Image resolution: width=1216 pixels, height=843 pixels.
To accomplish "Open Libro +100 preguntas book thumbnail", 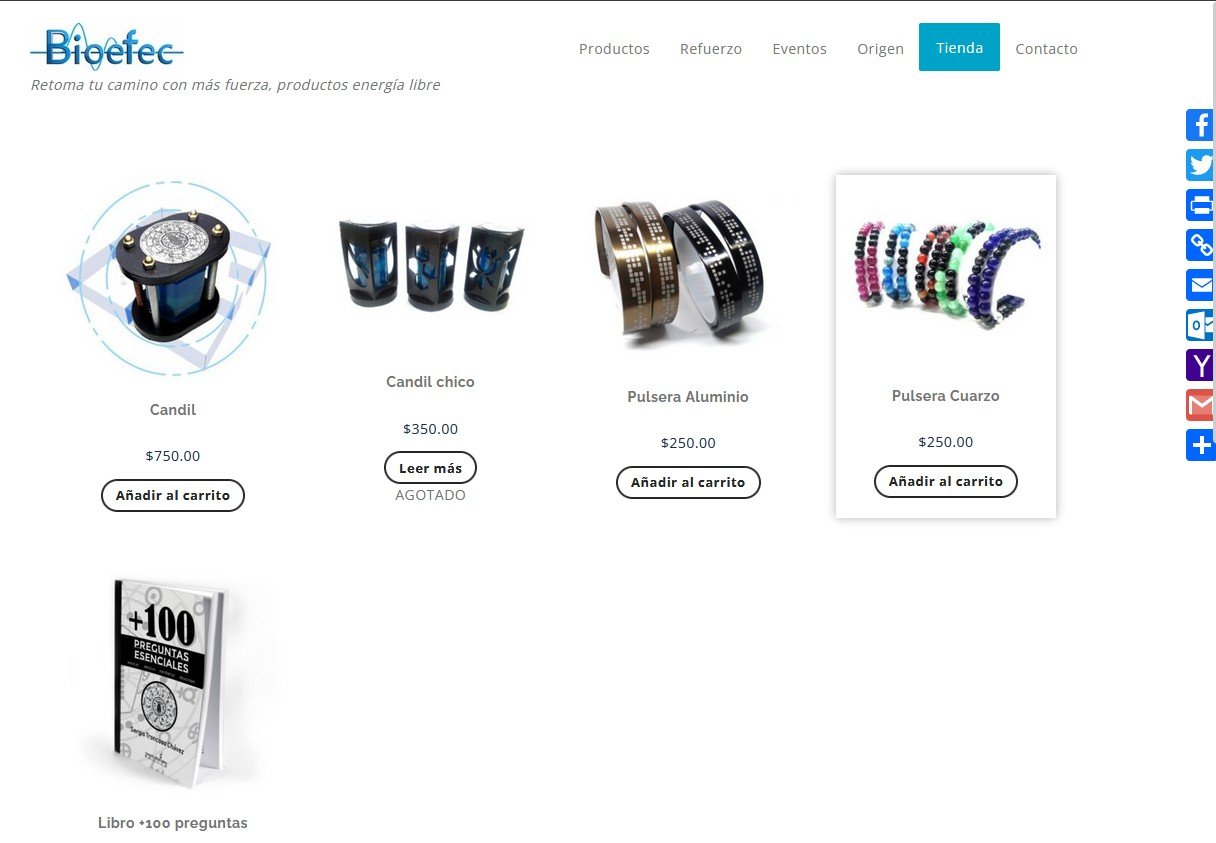I will [x=173, y=682].
